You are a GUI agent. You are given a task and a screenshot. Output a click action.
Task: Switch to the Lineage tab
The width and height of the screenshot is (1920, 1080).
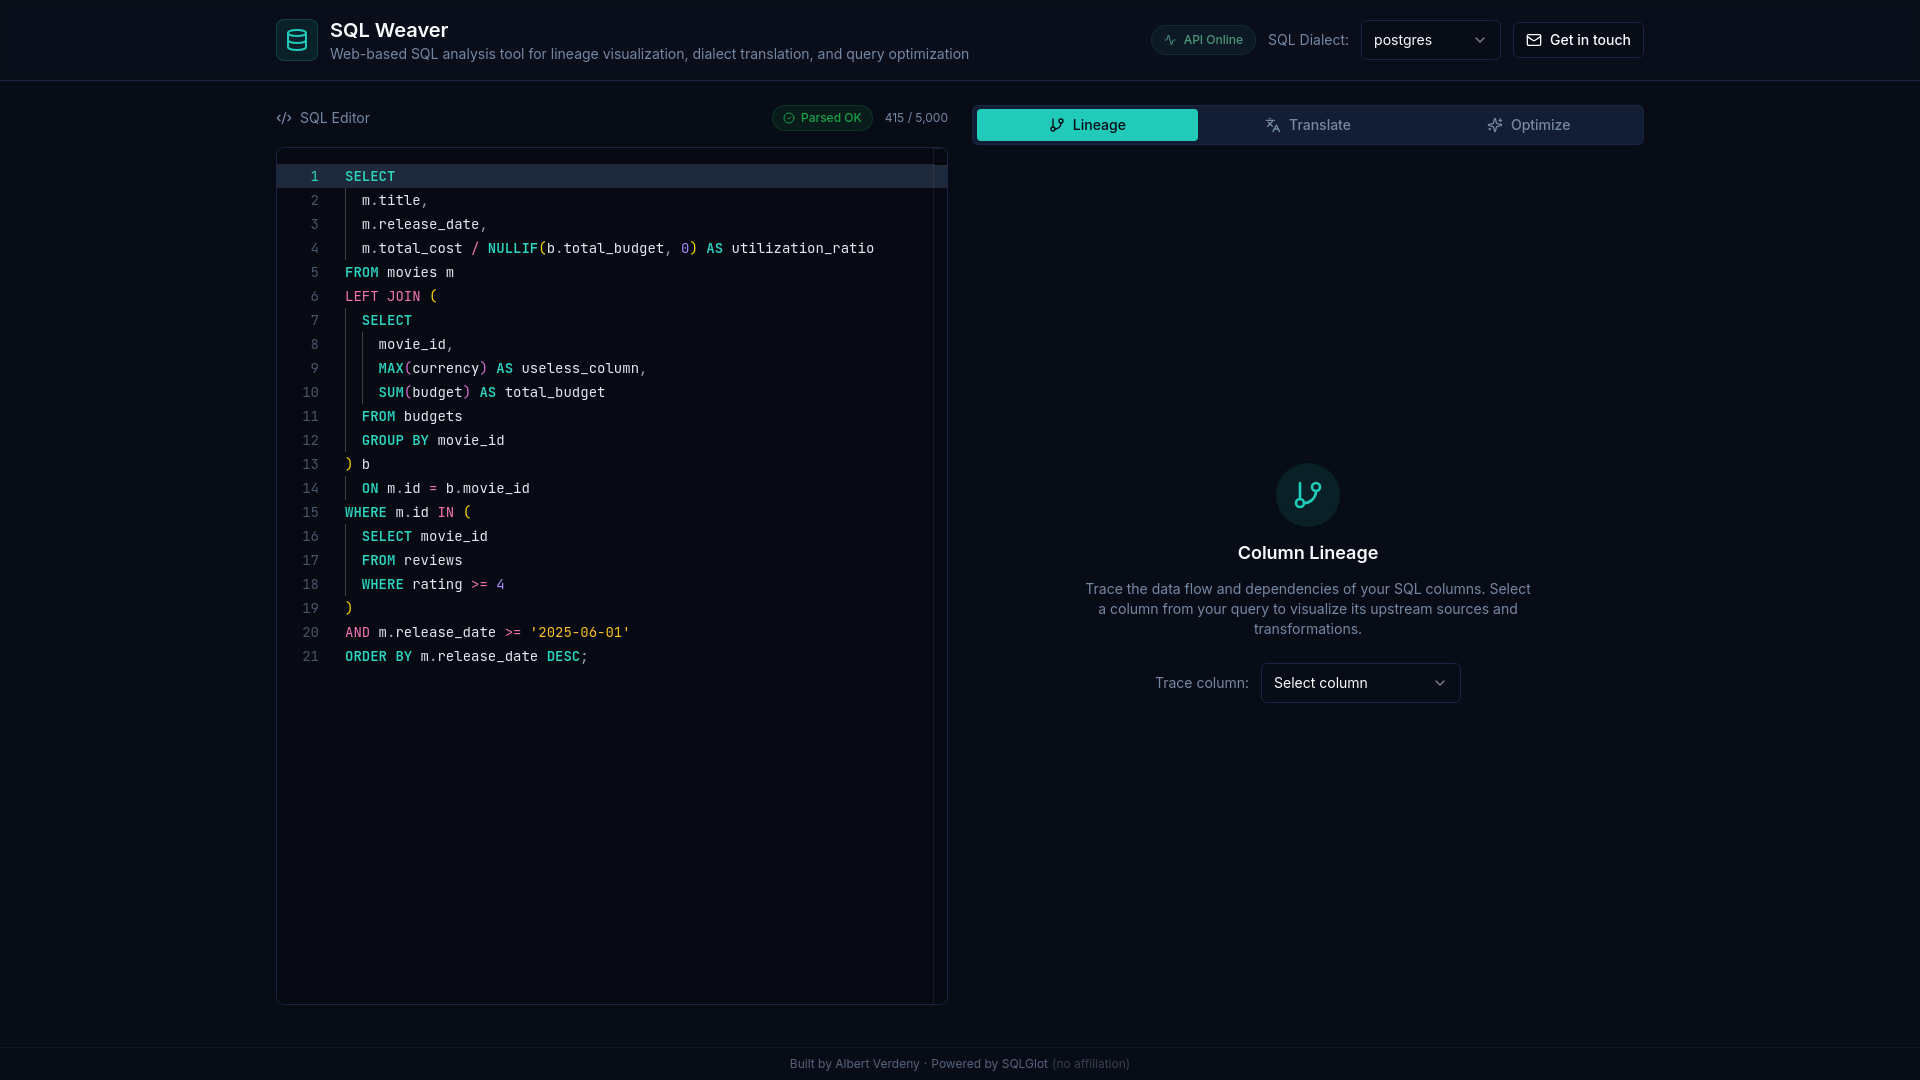click(x=1087, y=125)
